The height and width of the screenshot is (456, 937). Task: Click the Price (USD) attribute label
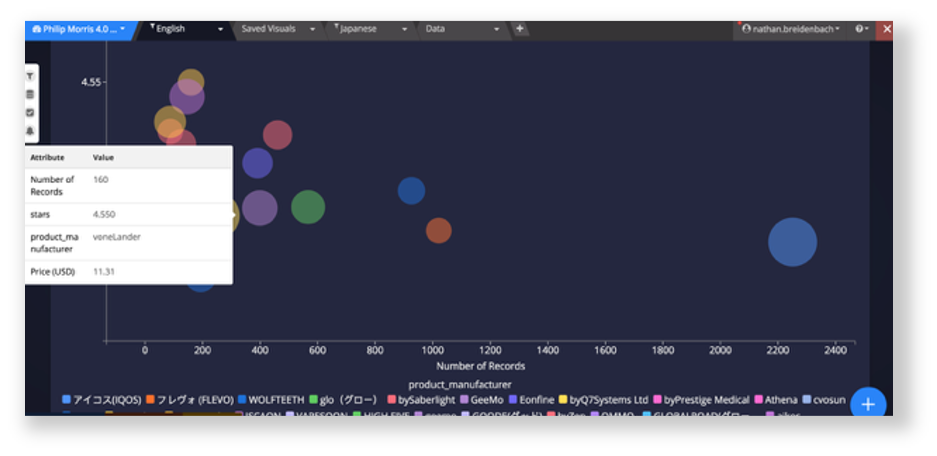coord(53,271)
